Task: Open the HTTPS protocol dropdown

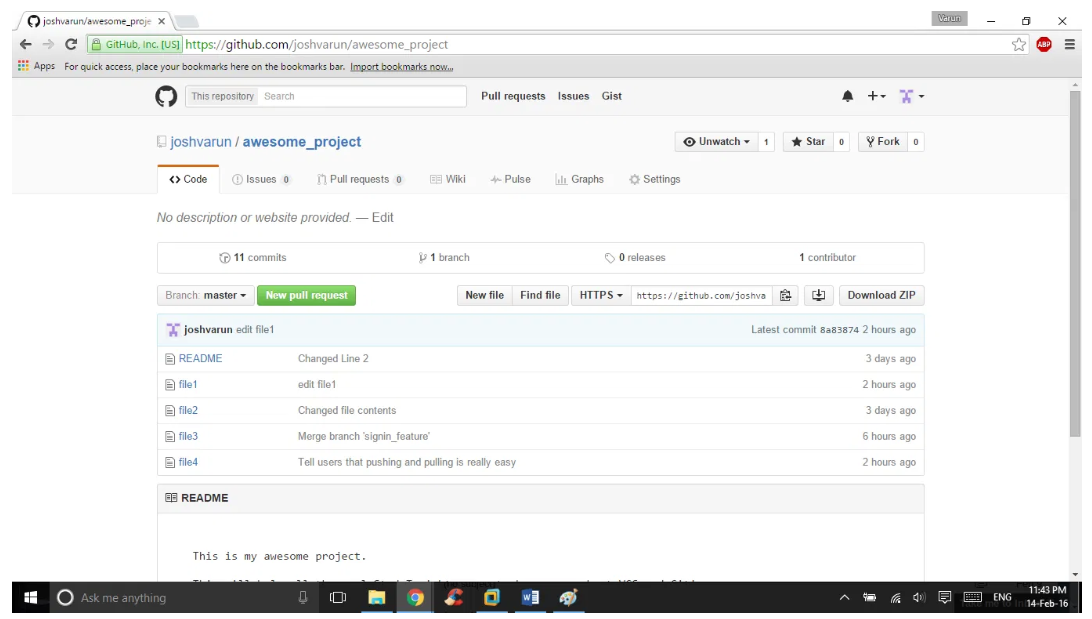Action: click(x=601, y=295)
